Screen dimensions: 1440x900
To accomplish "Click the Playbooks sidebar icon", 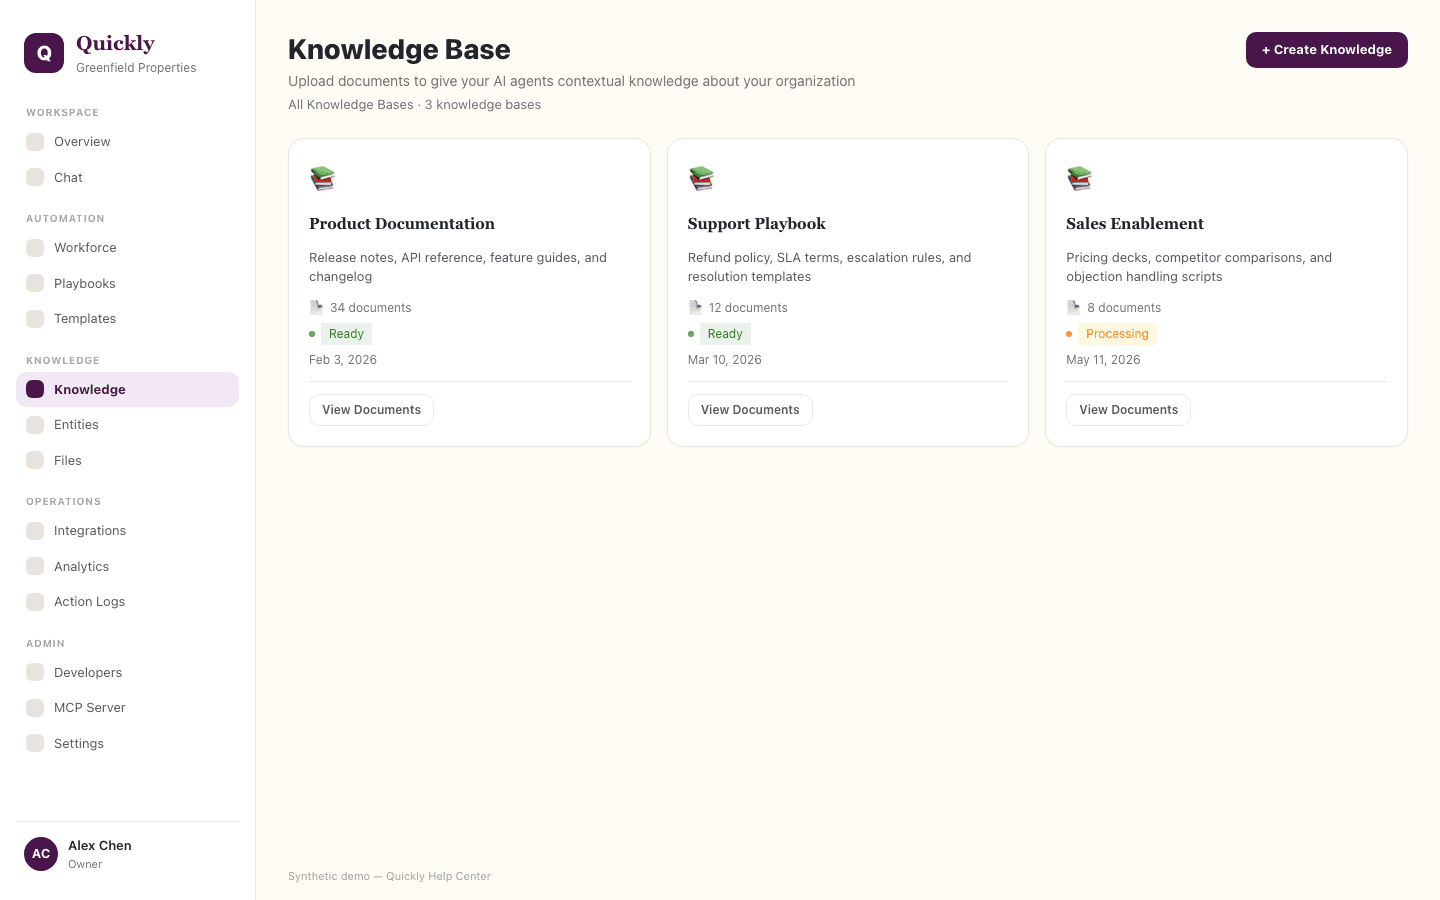I will coord(35,283).
